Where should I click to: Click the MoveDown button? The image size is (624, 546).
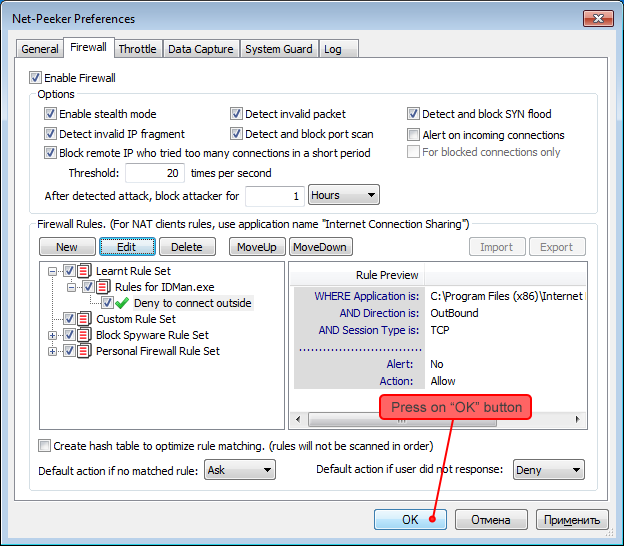[320, 247]
